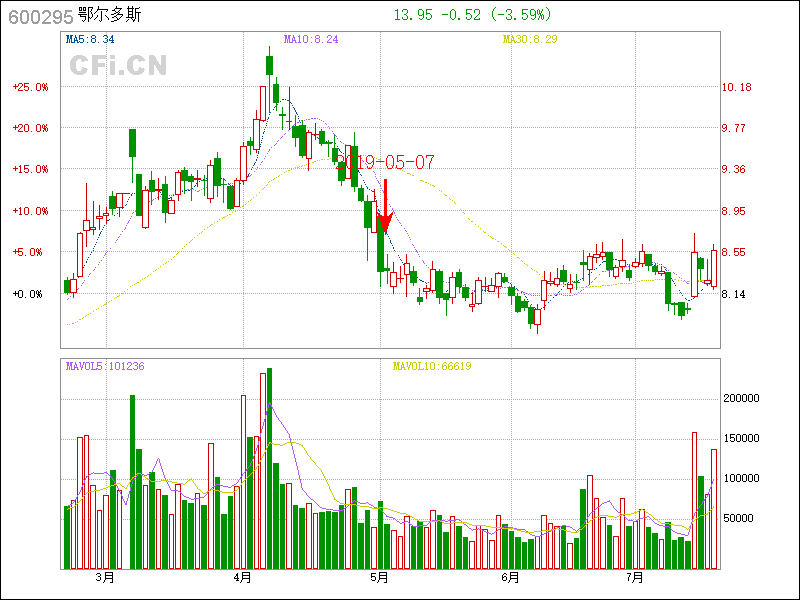Click the MAVOL10:66619 volume label

tap(431, 366)
